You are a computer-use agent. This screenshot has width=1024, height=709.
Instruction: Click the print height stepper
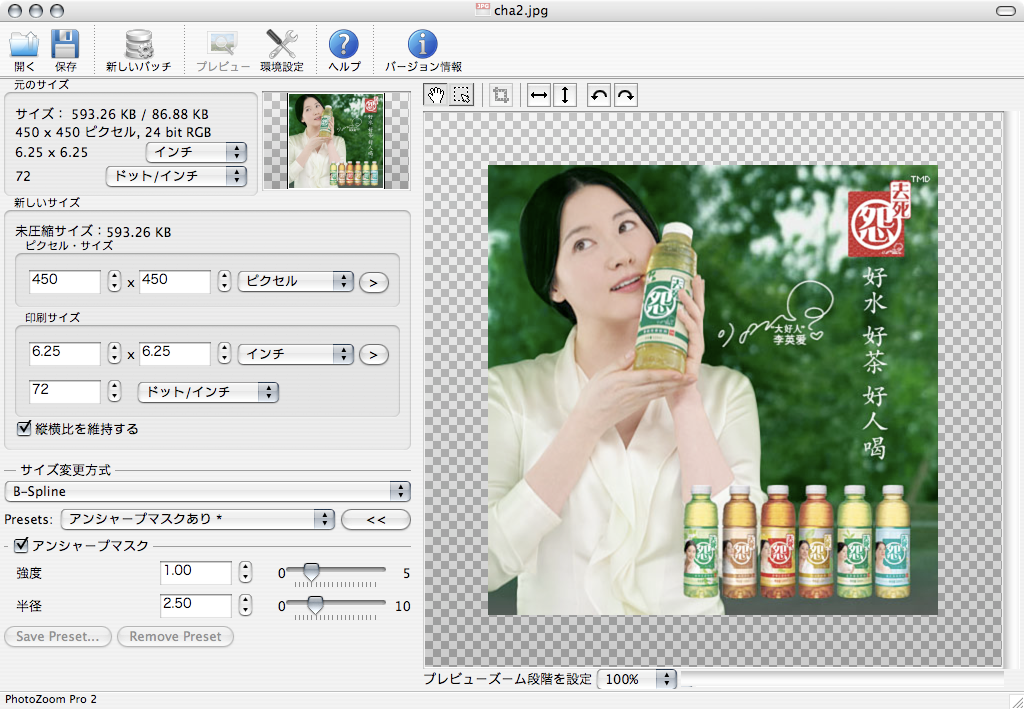coord(224,353)
